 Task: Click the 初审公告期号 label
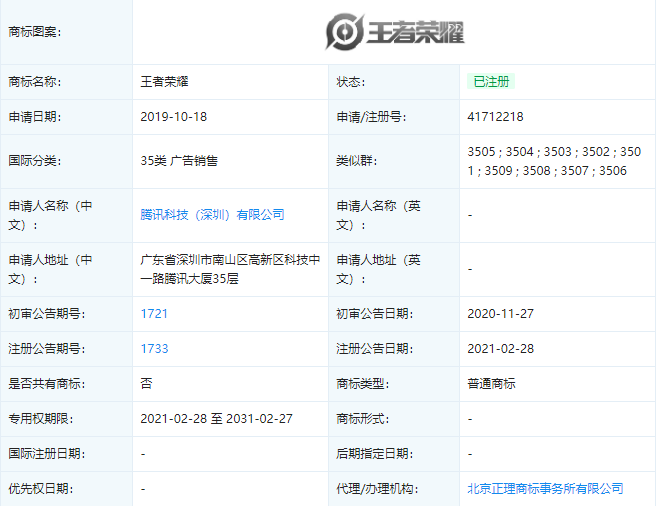[47, 314]
